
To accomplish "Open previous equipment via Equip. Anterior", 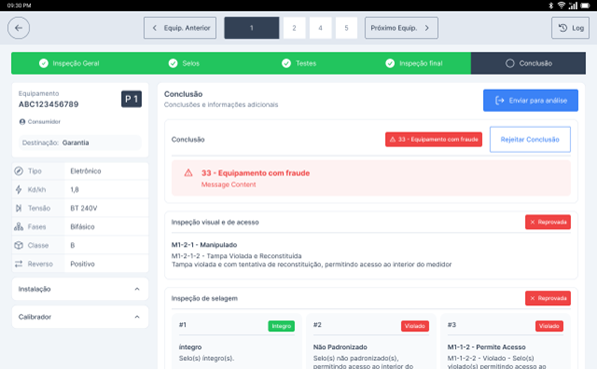I will tap(180, 28).
